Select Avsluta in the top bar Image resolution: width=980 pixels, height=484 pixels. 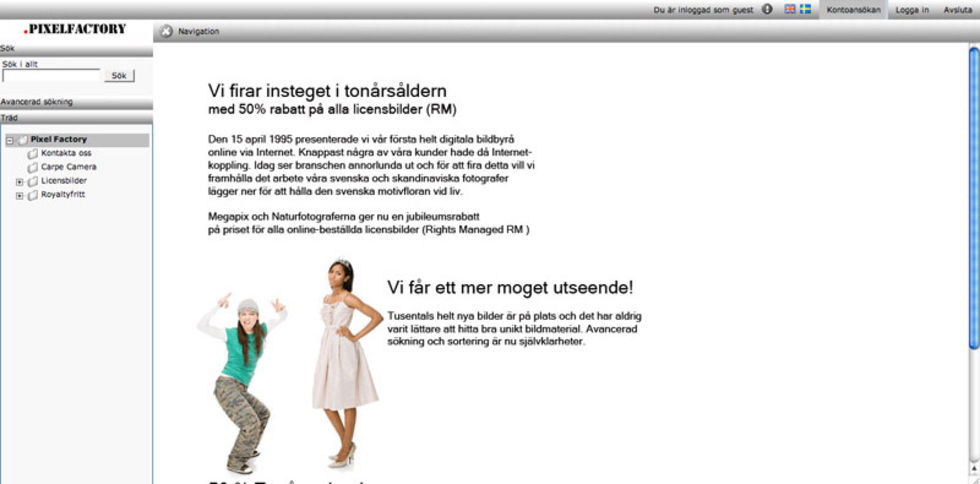(x=958, y=10)
